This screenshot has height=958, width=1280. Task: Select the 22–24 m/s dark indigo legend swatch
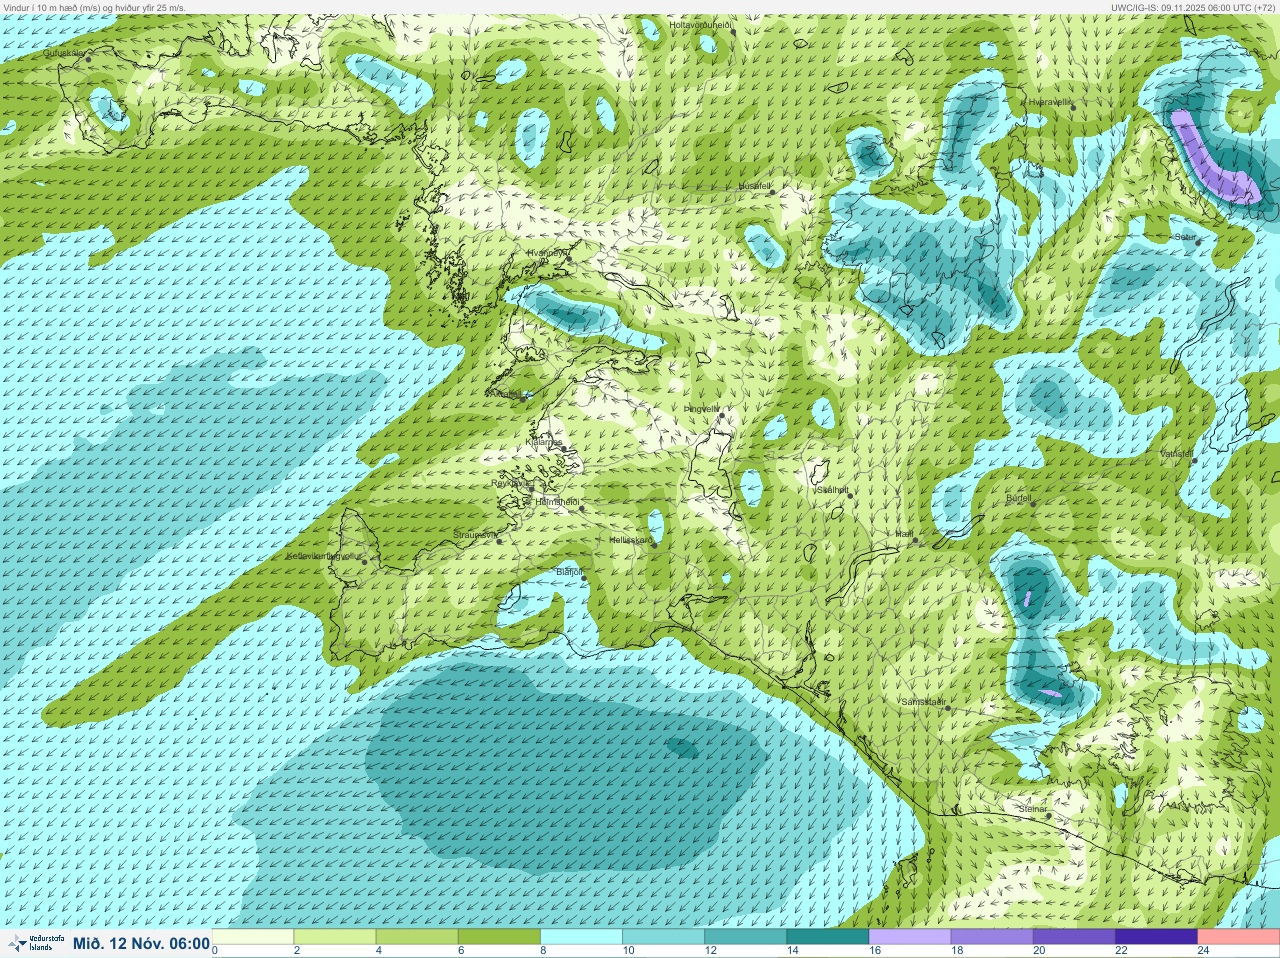[x=1156, y=937]
